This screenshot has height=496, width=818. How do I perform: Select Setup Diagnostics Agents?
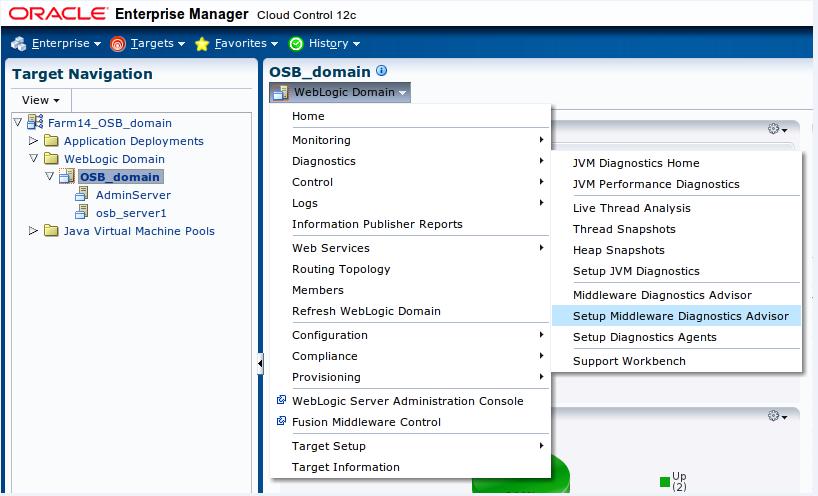pyautogui.click(x=676, y=337)
